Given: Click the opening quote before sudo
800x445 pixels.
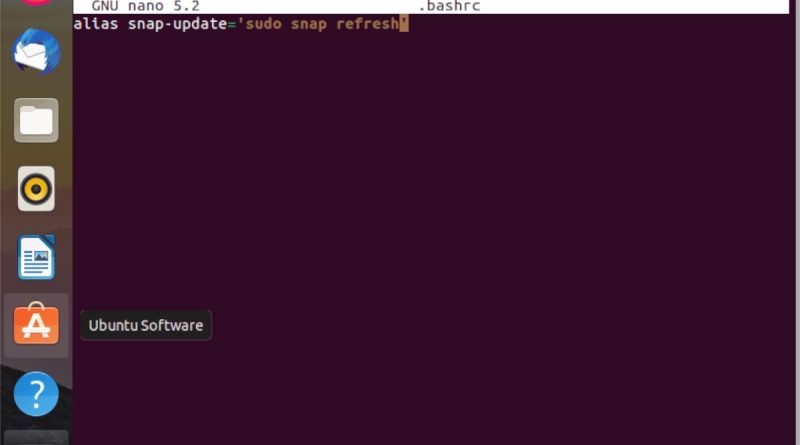Looking at the screenshot, I should click(241, 23).
